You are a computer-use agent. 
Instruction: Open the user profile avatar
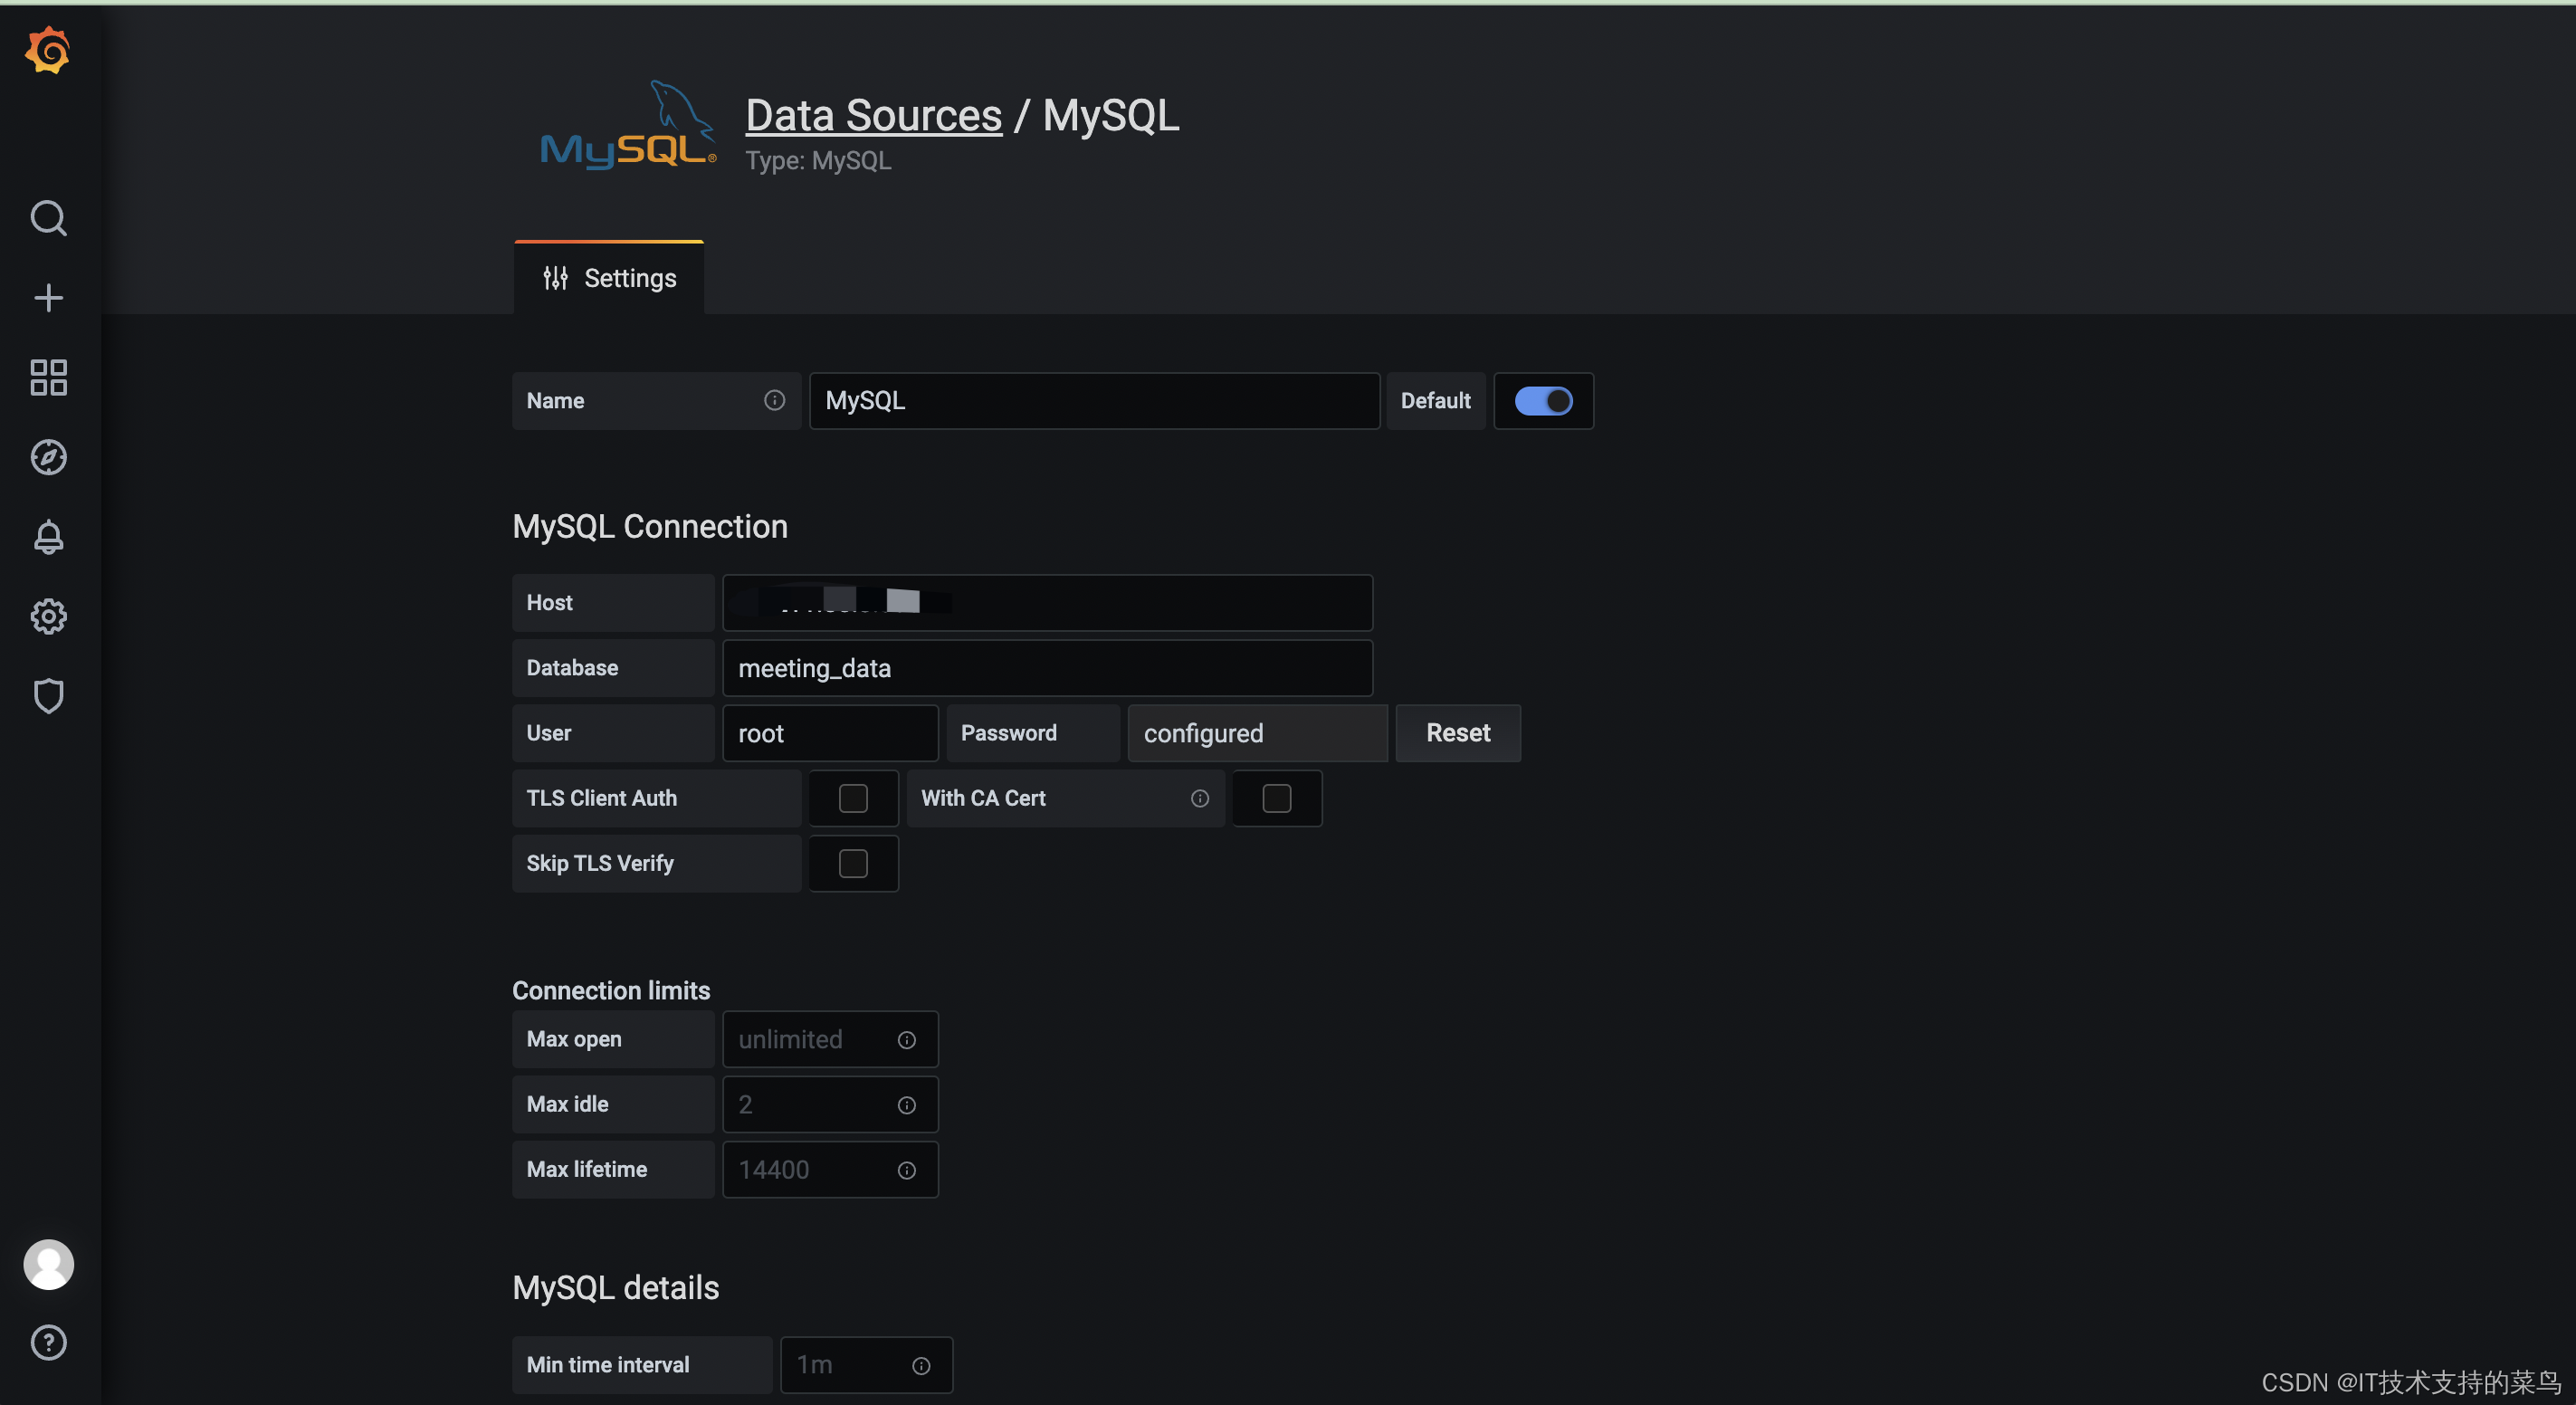[48, 1264]
